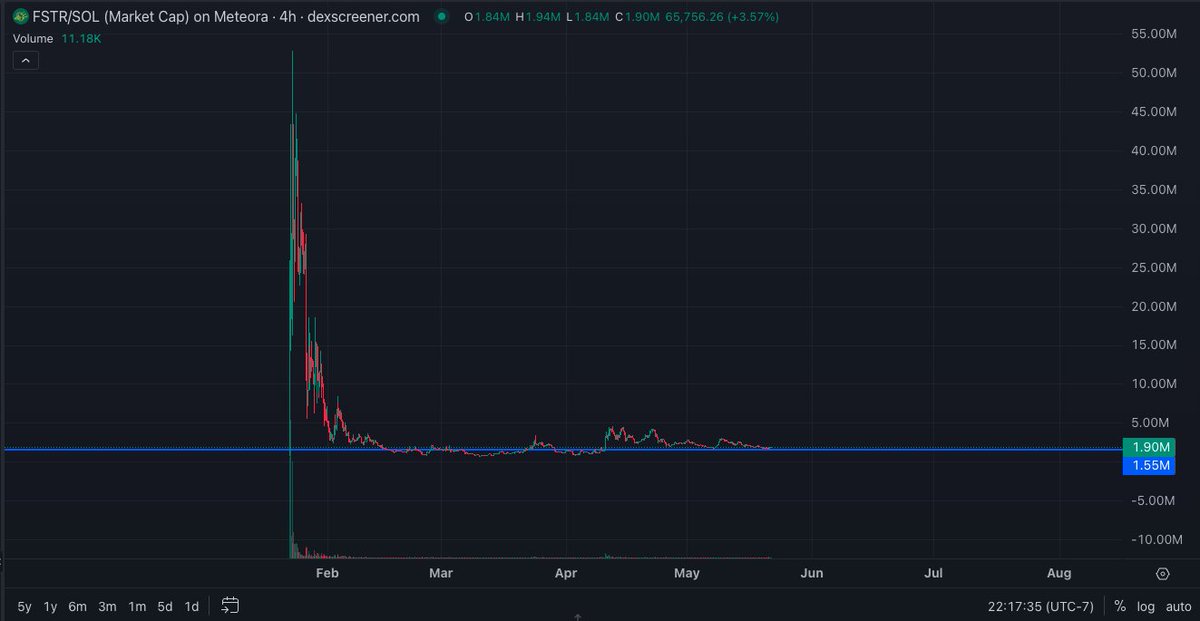Select the 5d time interval

tap(164, 605)
